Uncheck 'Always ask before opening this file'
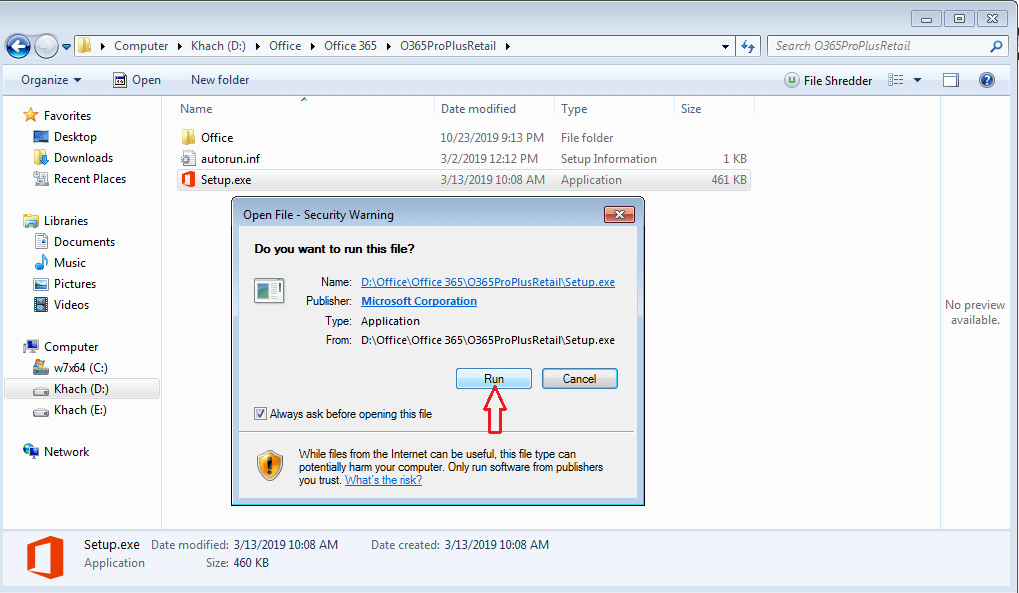 [260, 413]
